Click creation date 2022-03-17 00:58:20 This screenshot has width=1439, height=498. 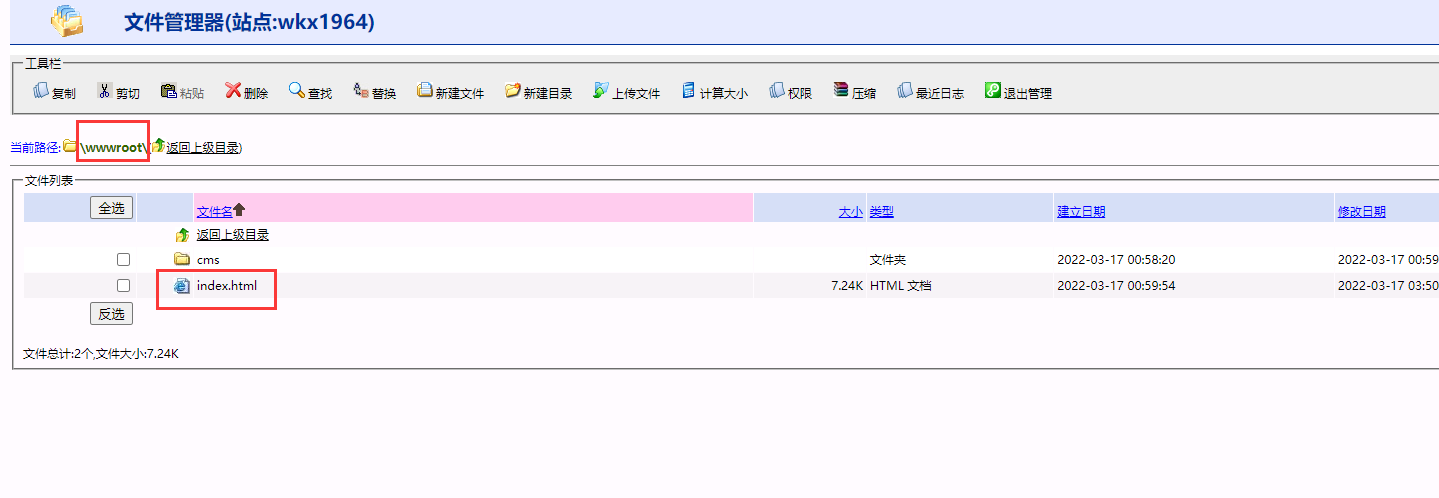coord(1116,260)
